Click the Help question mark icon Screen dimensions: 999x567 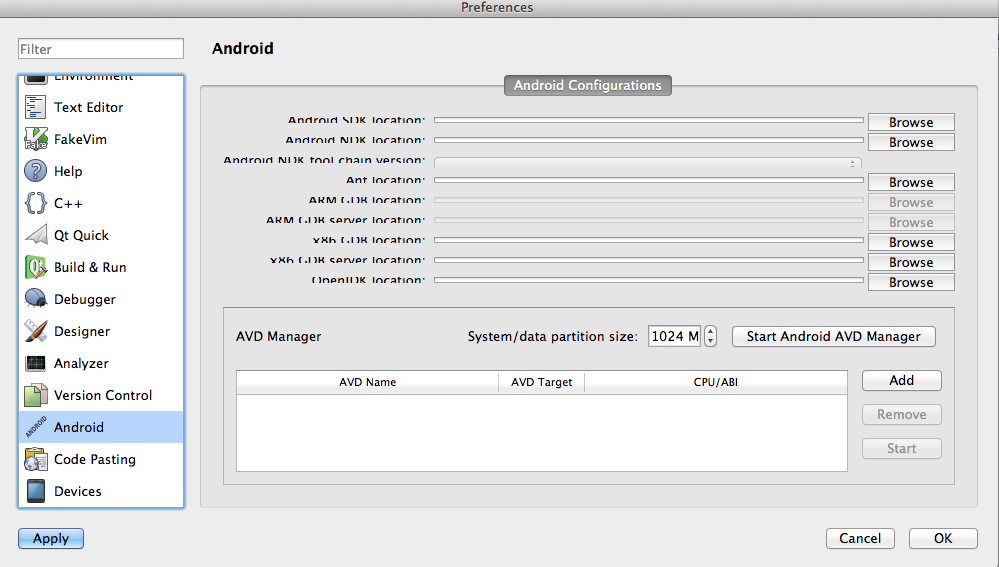[36, 171]
